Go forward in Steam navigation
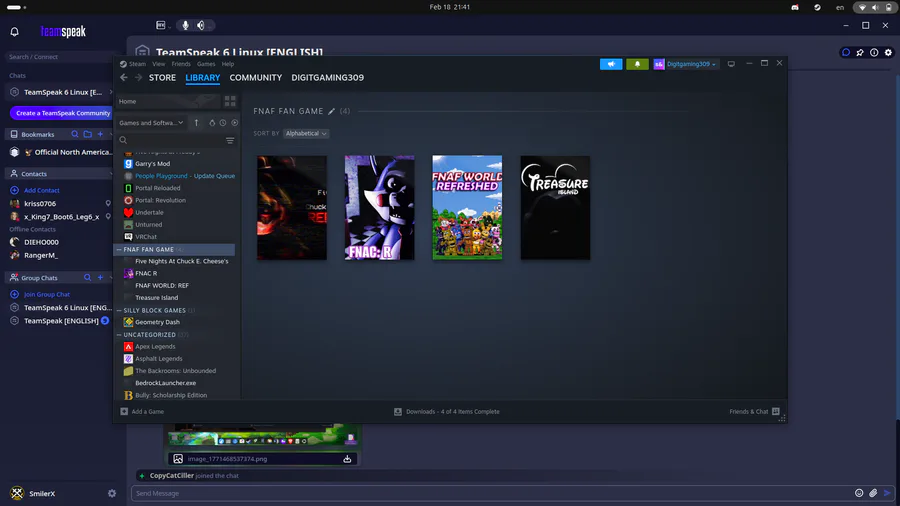Image resolution: width=900 pixels, height=506 pixels. pos(138,77)
